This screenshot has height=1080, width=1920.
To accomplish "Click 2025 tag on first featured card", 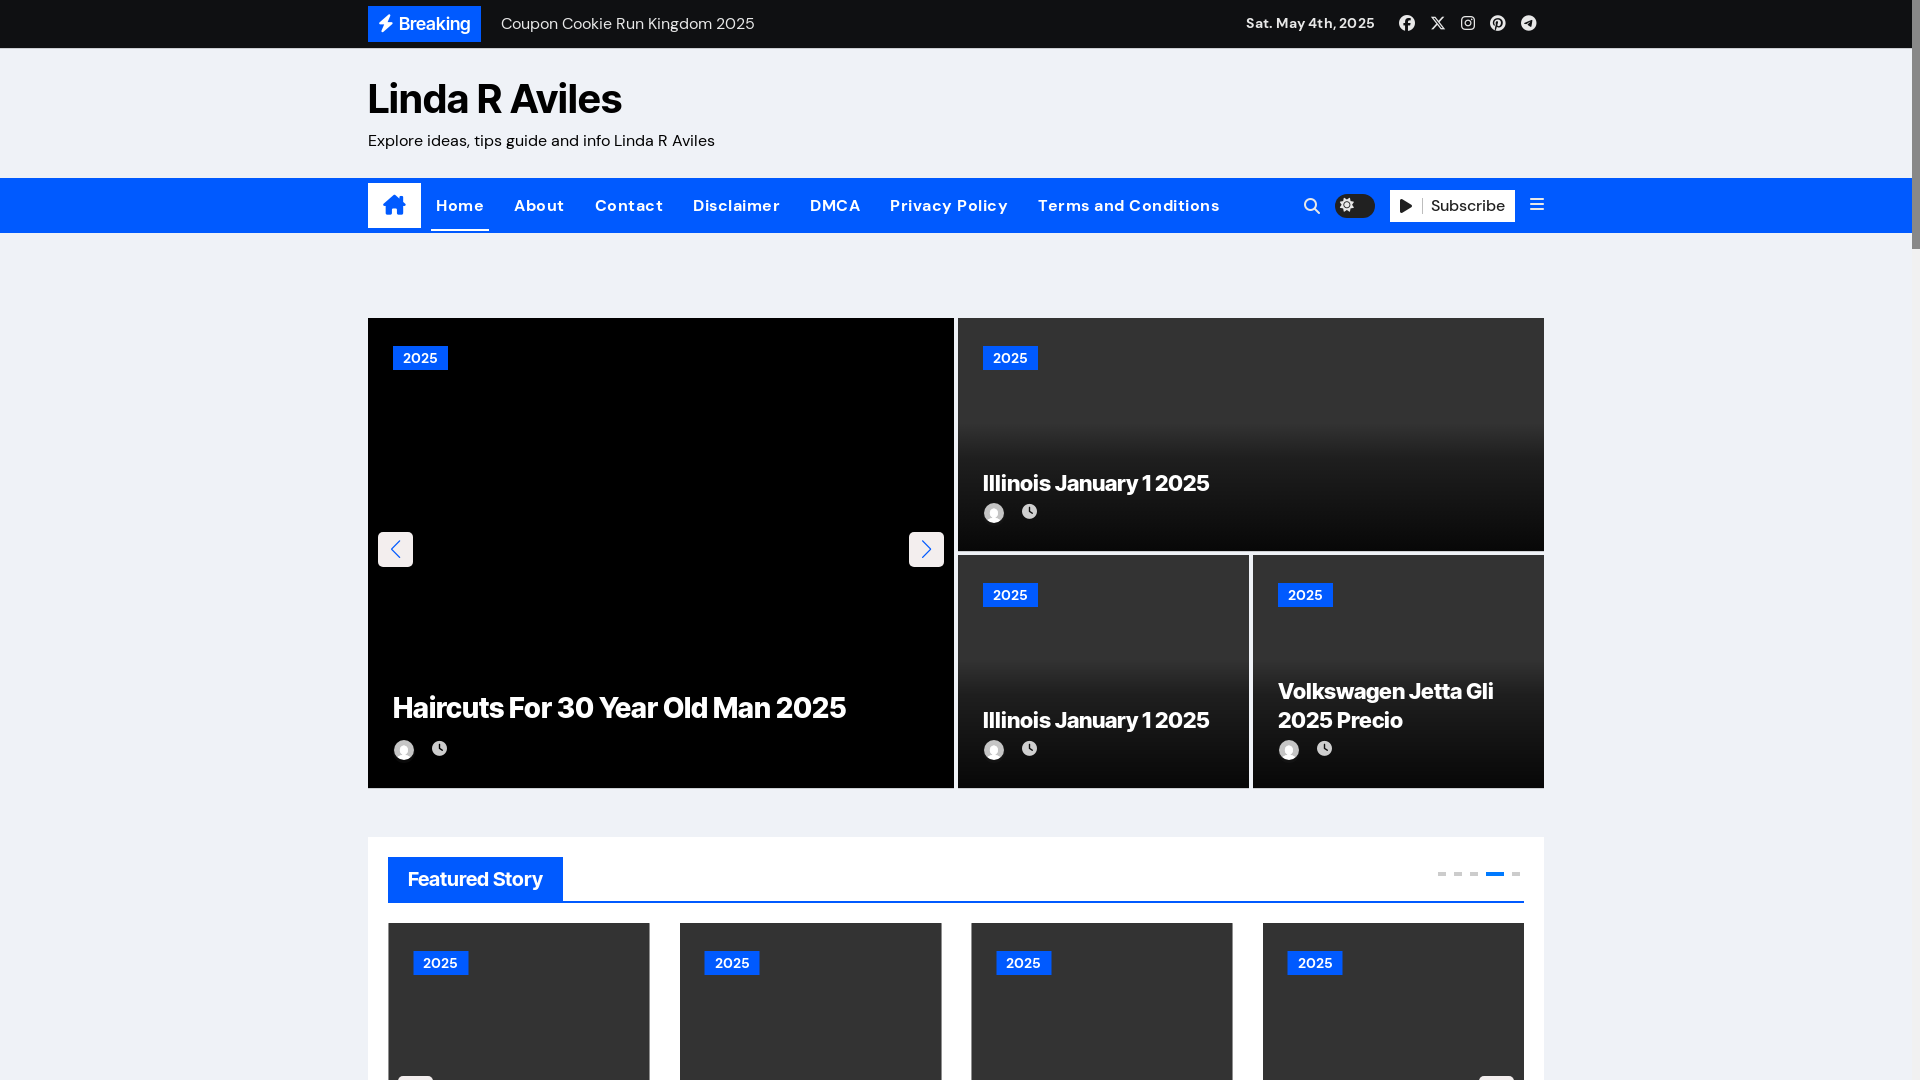I will click(x=440, y=963).
